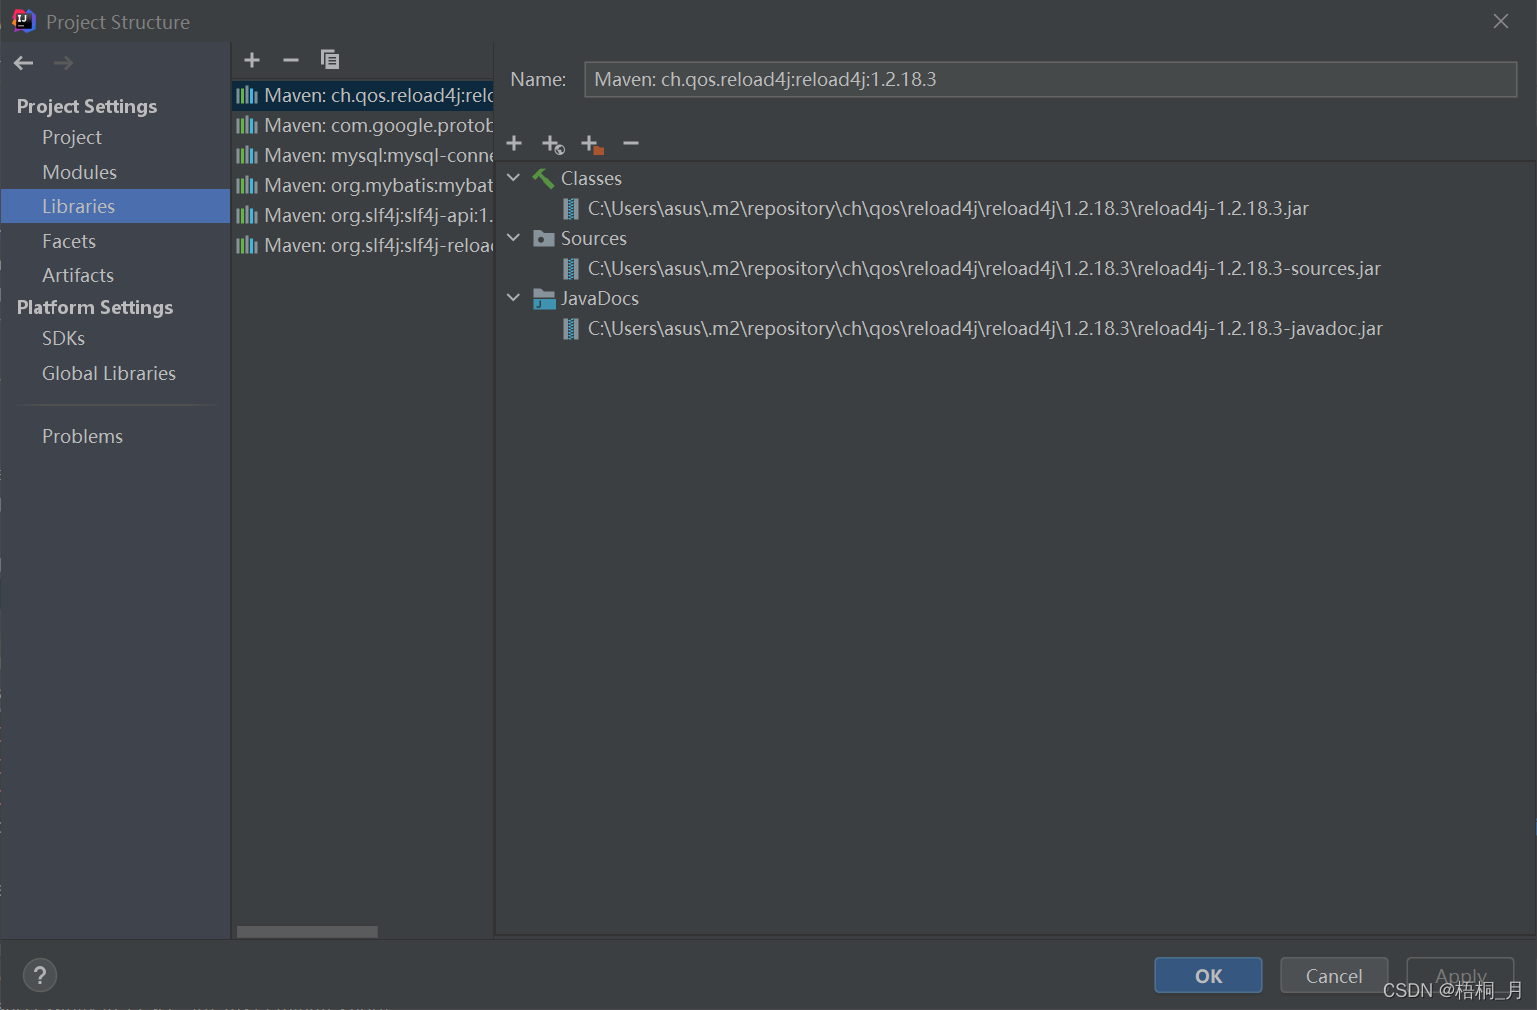This screenshot has height=1010, width=1537.
Task: Select Maven: org.mybatis:mybatis library
Action: 363,185
